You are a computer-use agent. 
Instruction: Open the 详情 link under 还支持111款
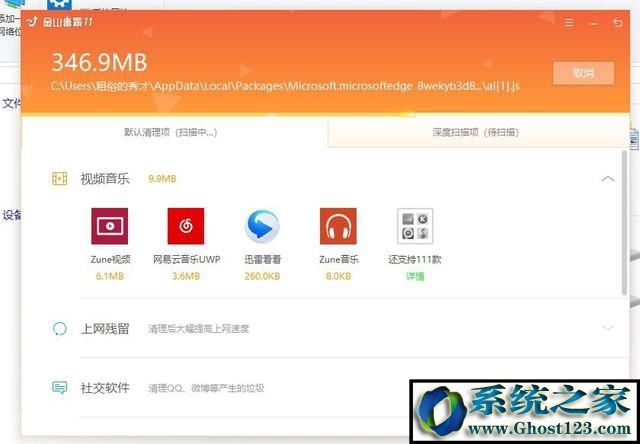point(415,276)
